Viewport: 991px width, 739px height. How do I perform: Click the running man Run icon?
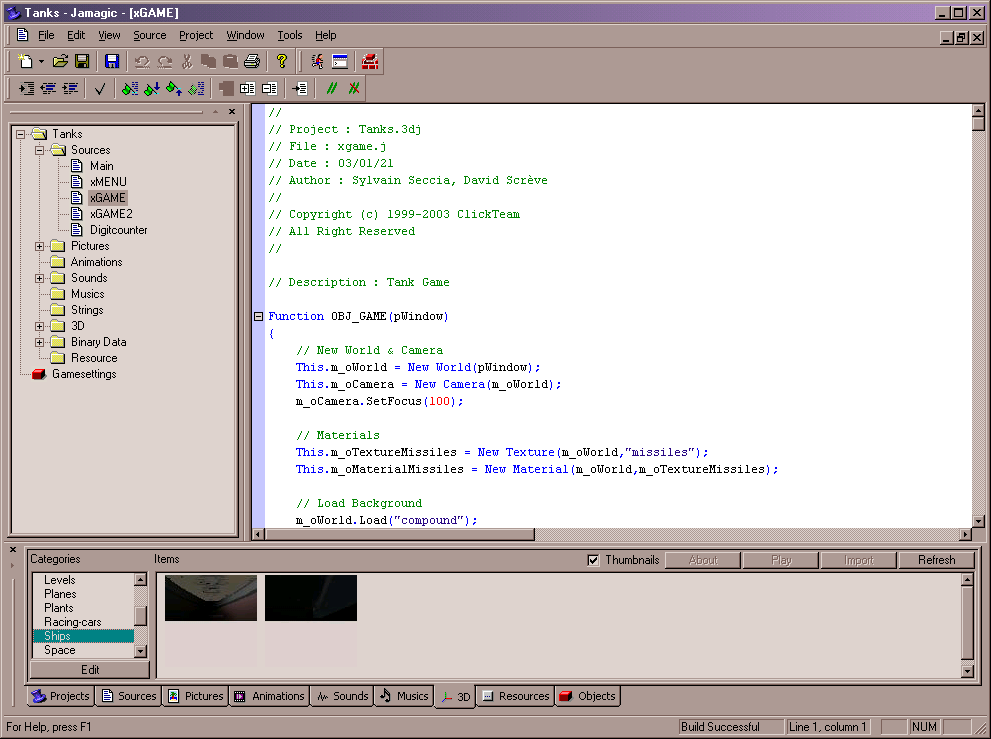317,62
